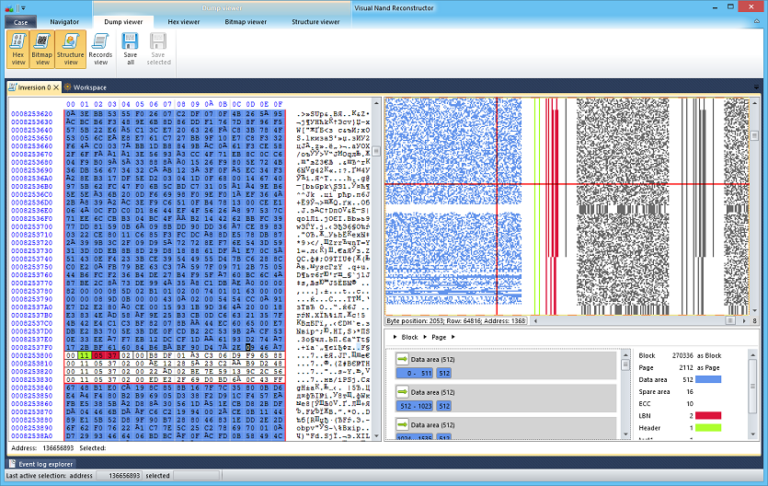Click the 512 size button beside '512 - 1023'

pyautogui.click(x=444, y=406)
